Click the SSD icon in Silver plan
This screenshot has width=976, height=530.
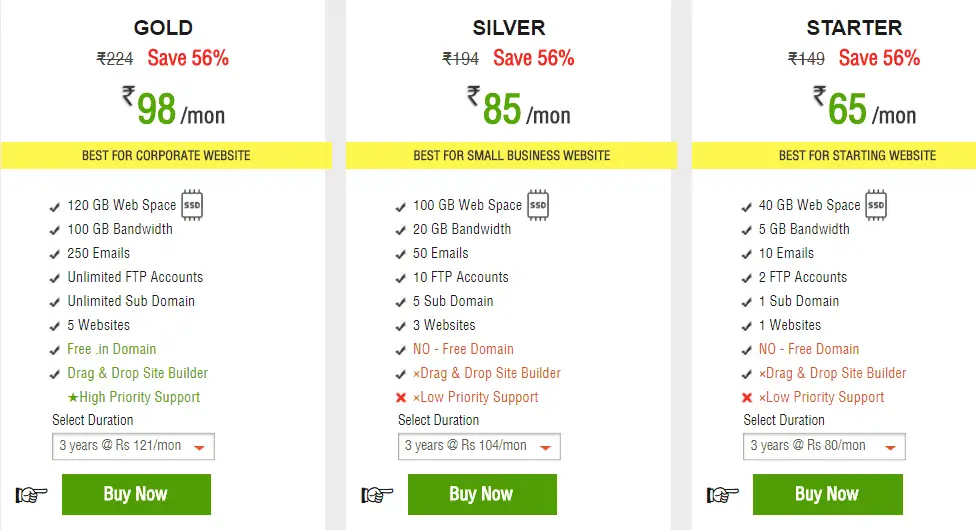pos(538,204)
